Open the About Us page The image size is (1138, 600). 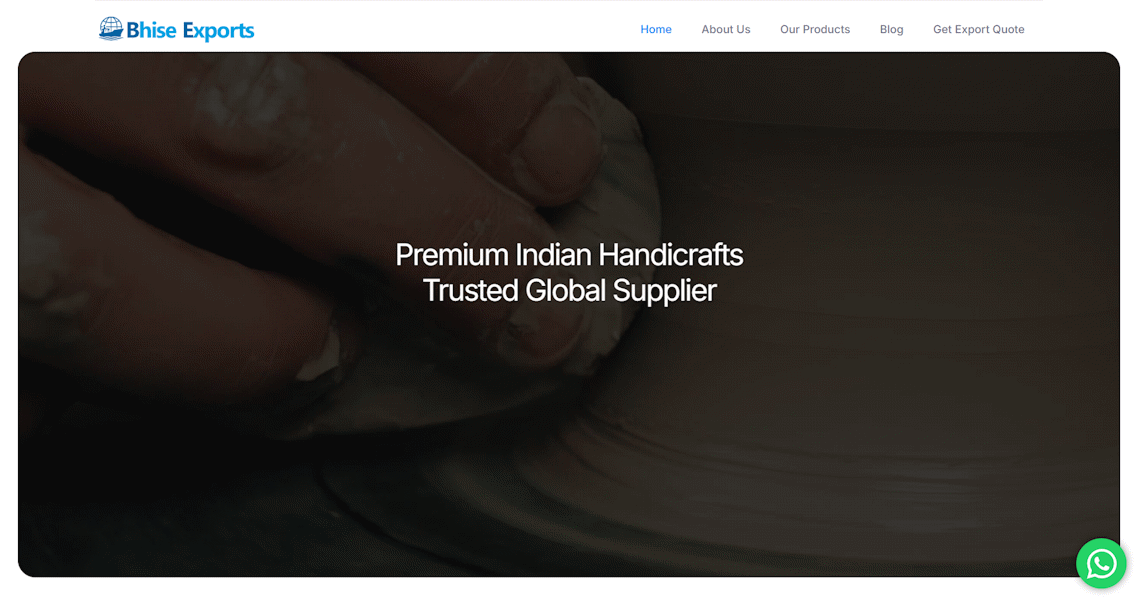point(726,30)
